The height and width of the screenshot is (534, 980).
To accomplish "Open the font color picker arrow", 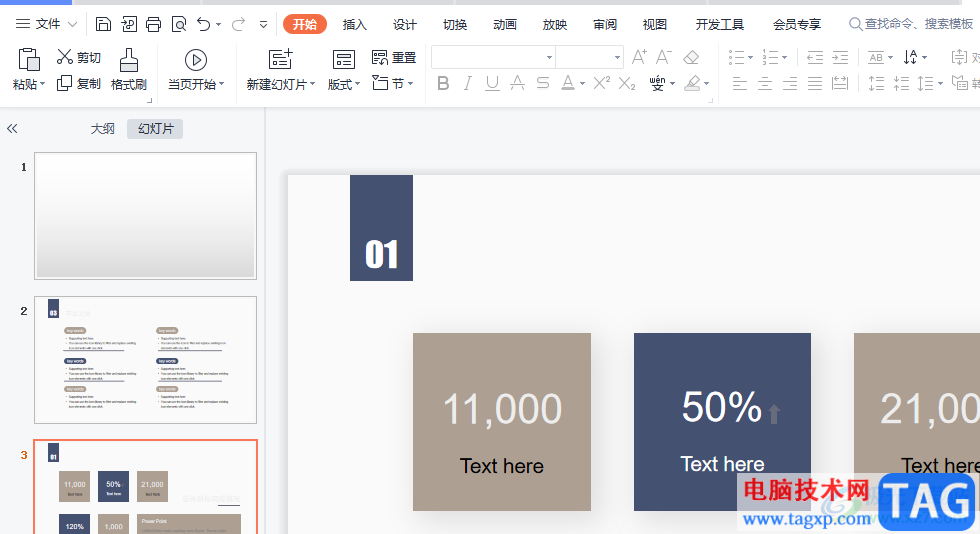I will click(x=582, y=84).
